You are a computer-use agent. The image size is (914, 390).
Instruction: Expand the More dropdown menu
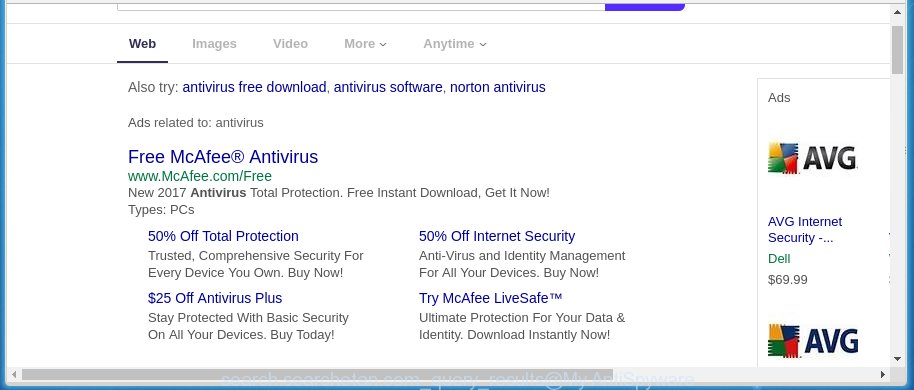point(365,44)
